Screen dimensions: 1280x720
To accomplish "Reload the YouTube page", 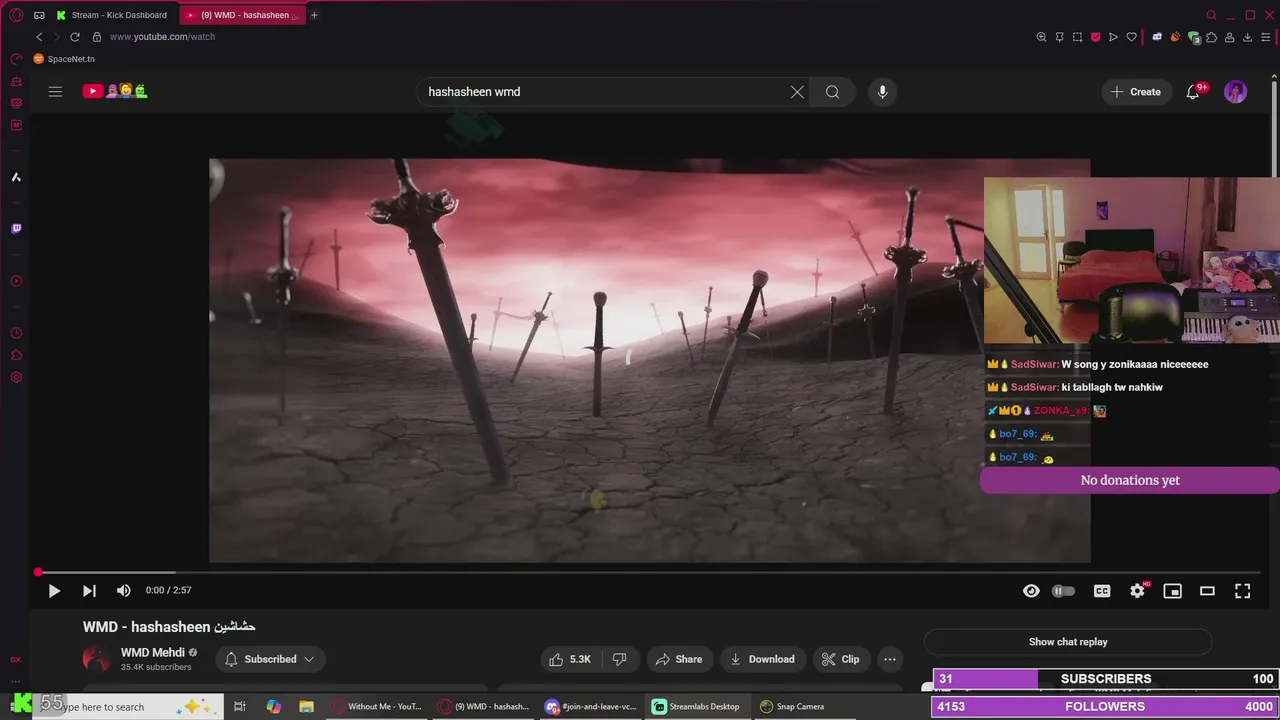I will [74, 37].
